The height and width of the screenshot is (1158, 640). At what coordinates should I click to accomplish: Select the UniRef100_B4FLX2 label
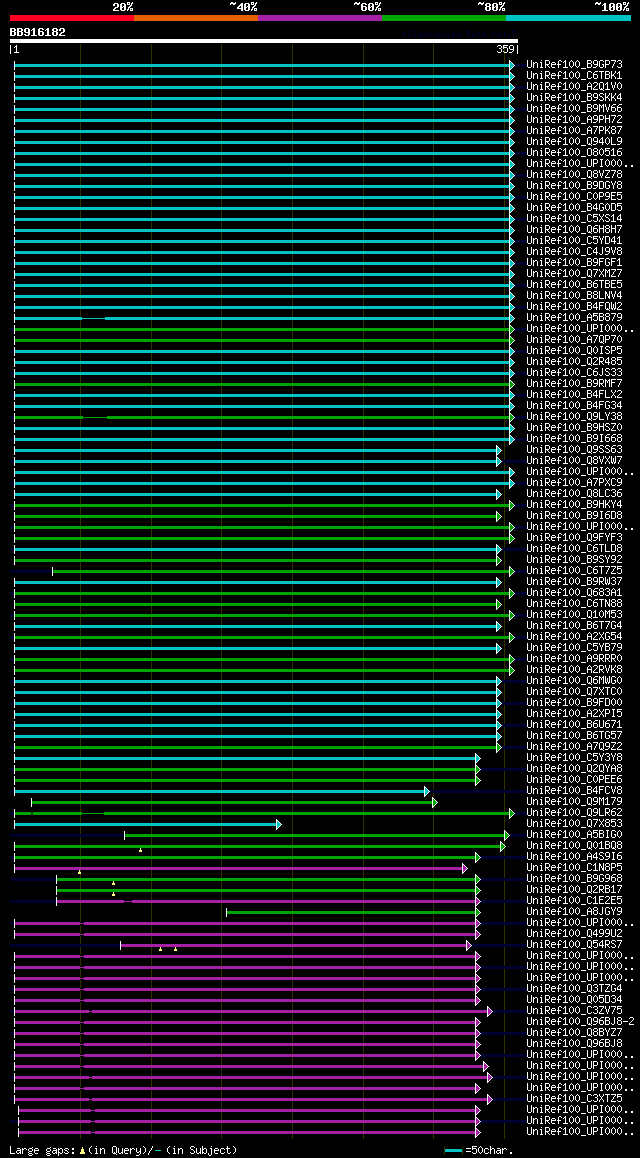pos(574,394)
